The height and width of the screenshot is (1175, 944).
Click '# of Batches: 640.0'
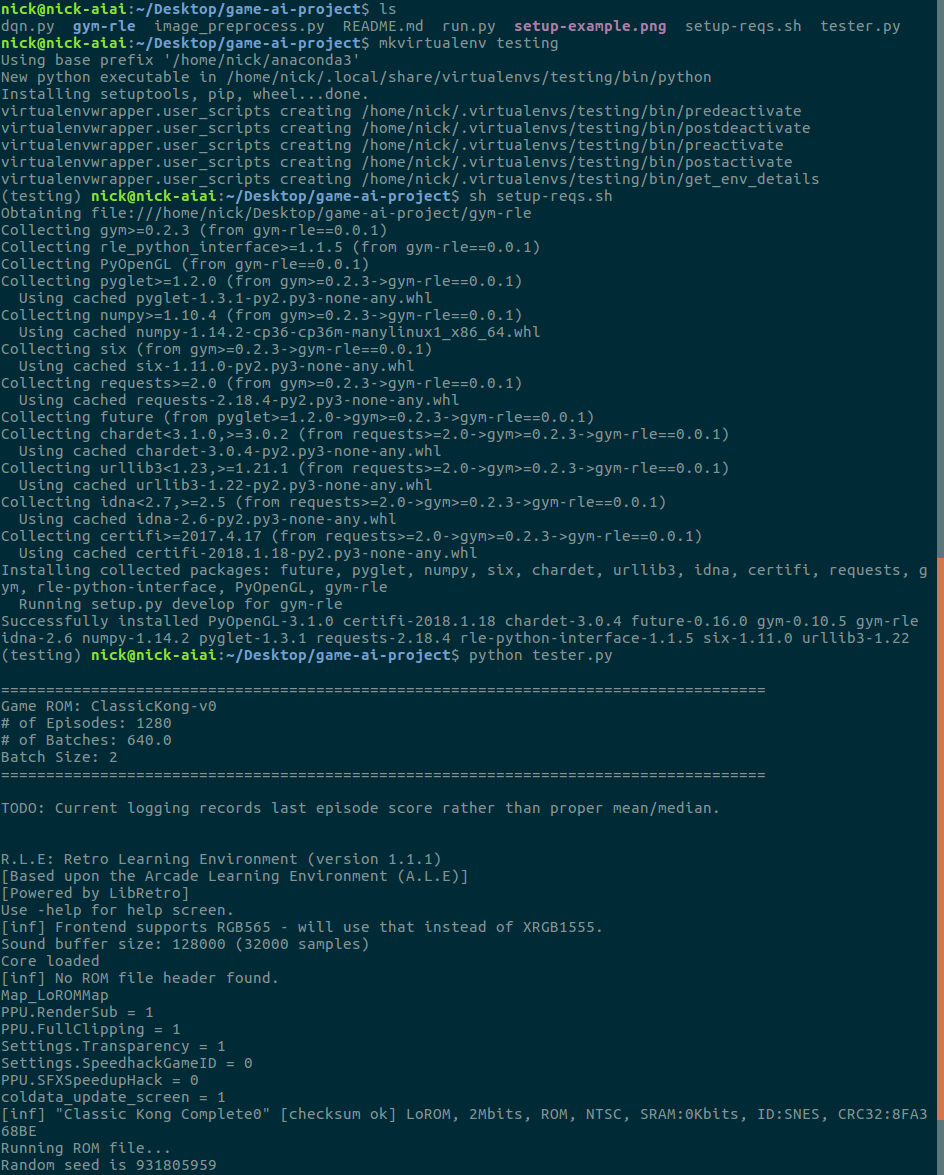click(86, 740)
